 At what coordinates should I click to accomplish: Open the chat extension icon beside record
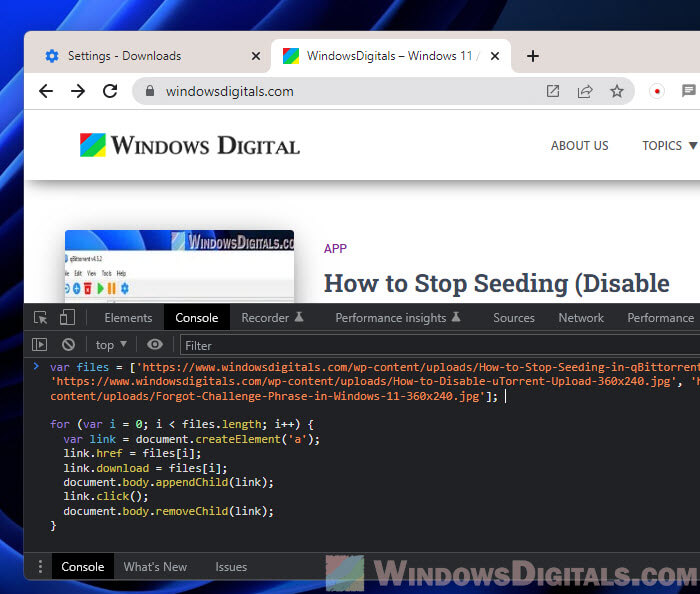(x=689, y=91)
